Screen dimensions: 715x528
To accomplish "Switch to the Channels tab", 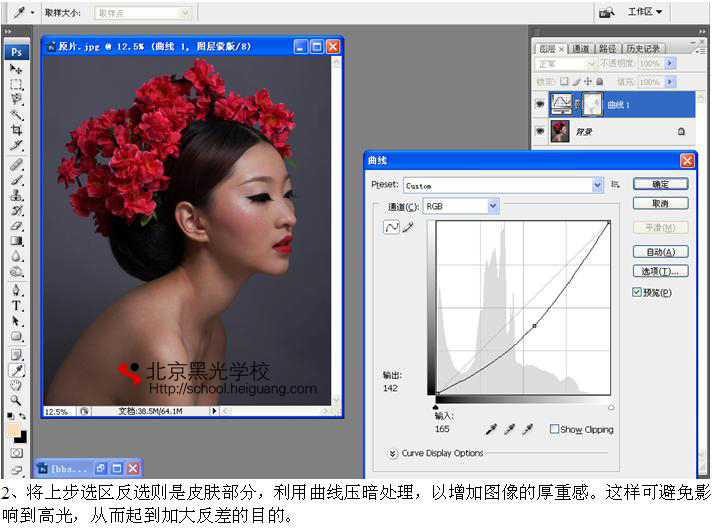I will 580,48.
